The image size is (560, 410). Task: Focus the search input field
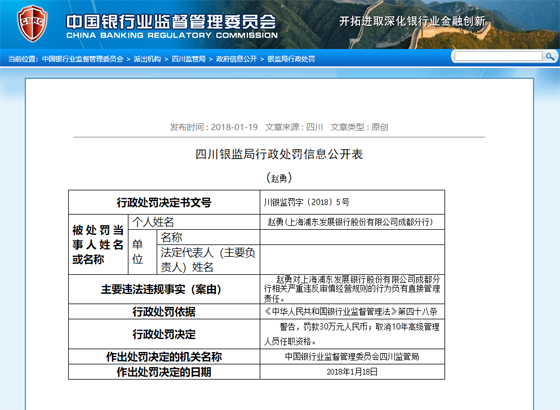pyautogui.click(x=499, y=56)
